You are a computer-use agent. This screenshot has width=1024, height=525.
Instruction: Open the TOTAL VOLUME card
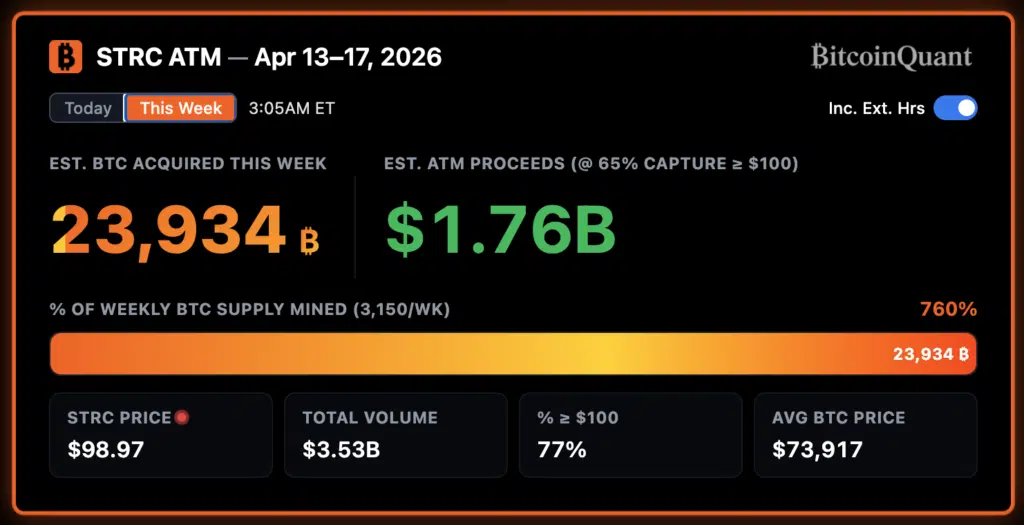[395, 434]
